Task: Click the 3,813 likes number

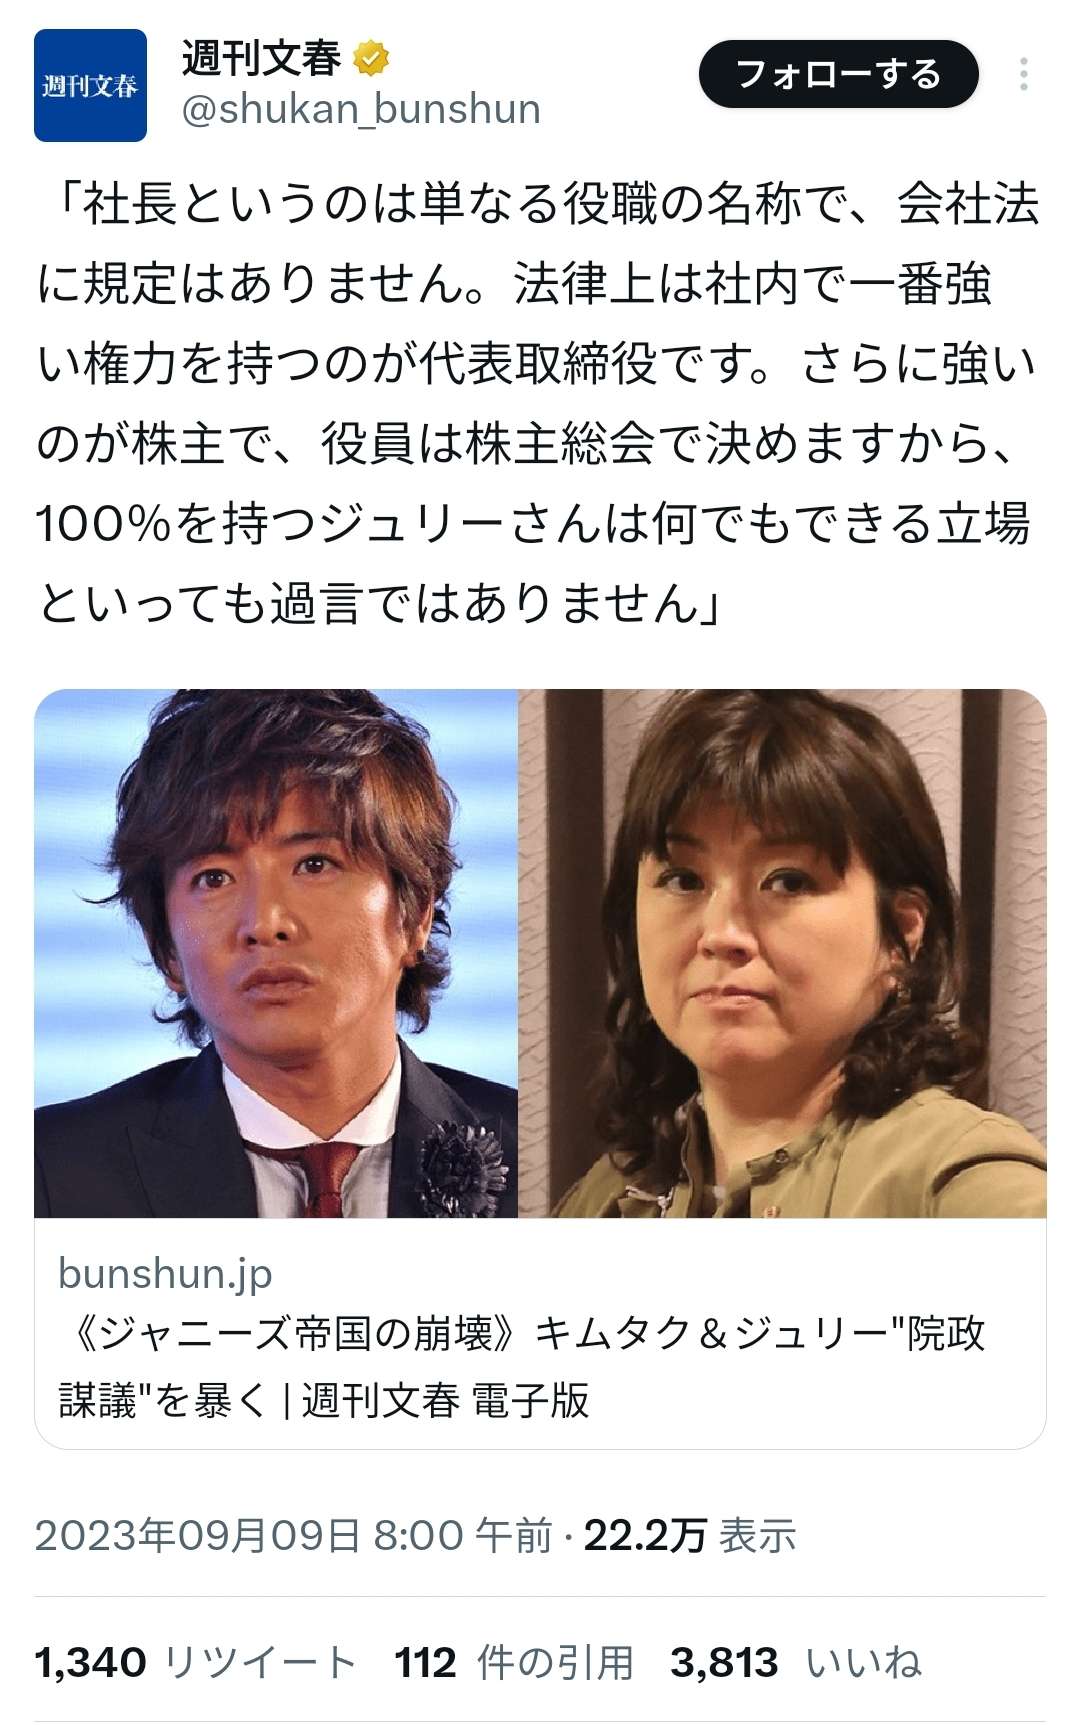Action: (x=724, y=1663)
